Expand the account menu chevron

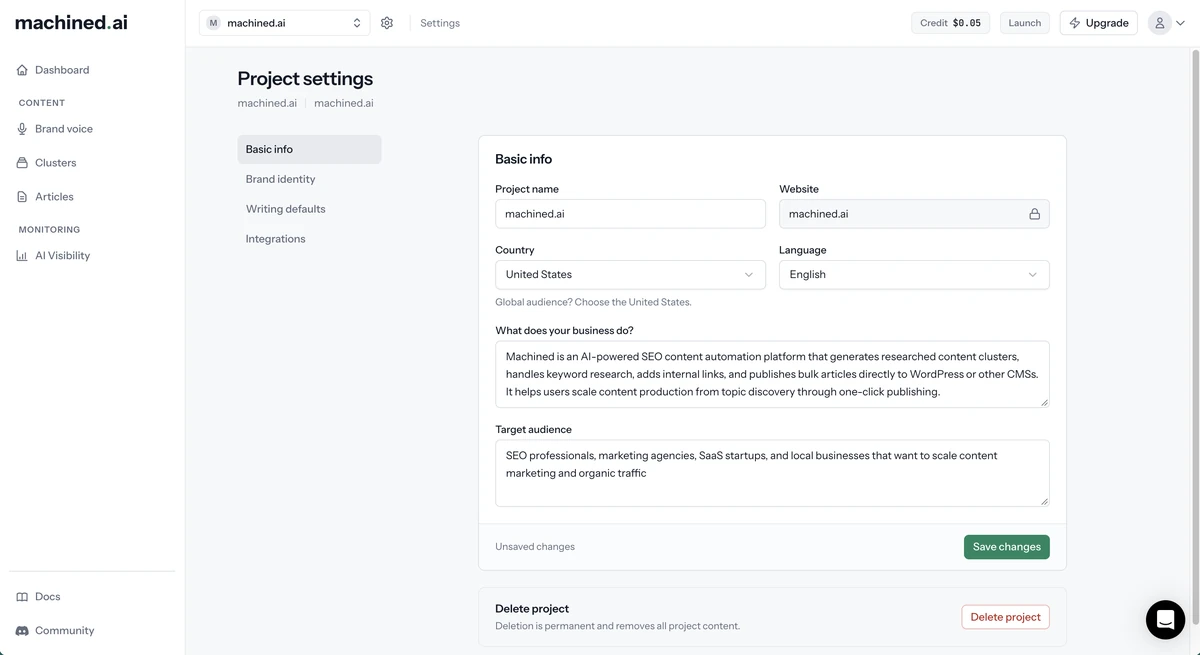1180,23
